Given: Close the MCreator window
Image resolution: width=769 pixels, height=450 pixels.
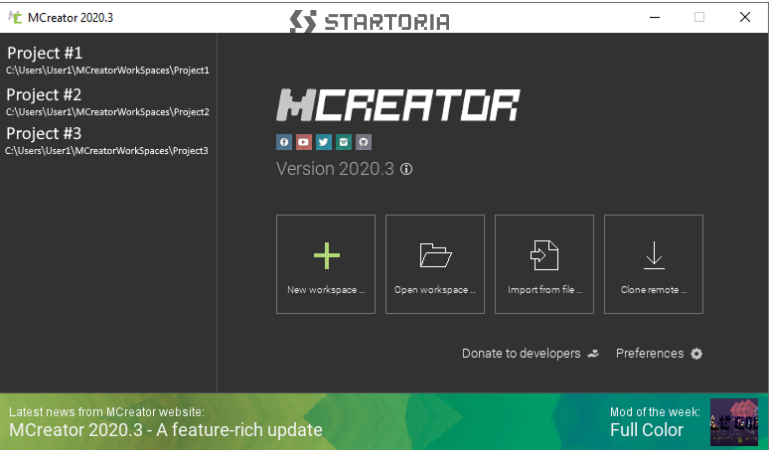Looking at the screenshot, I should pyautogui.click(x=744, y=17).
